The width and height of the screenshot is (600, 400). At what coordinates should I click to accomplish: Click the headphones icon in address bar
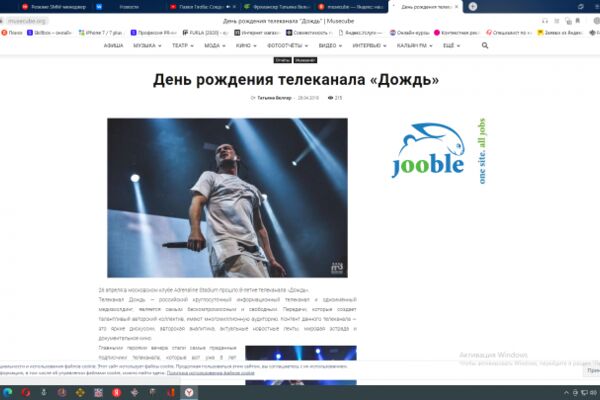point(545,21)
